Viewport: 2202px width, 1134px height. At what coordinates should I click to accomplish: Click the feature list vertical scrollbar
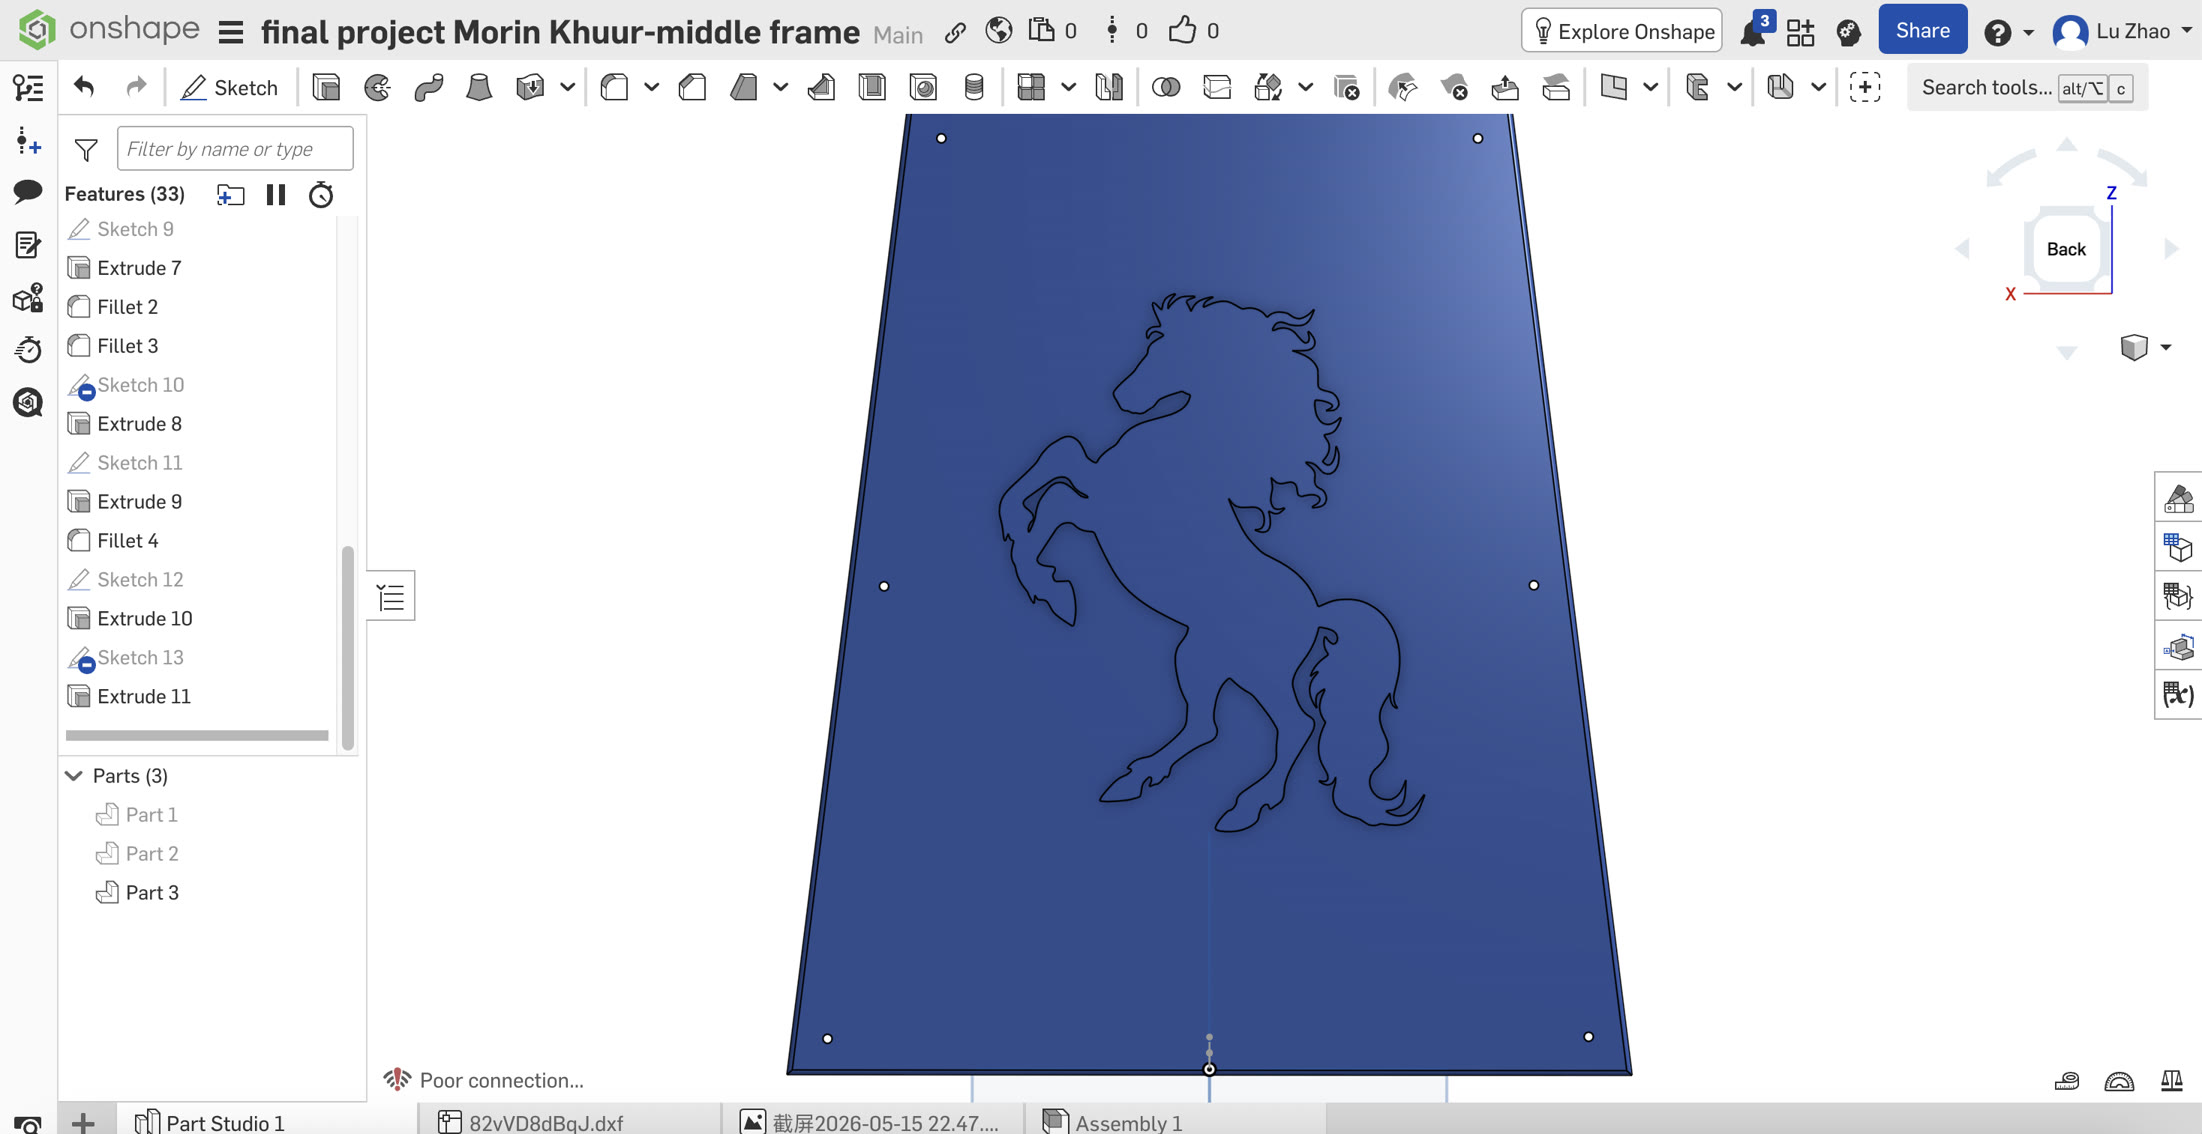click(x=347, y=647)
